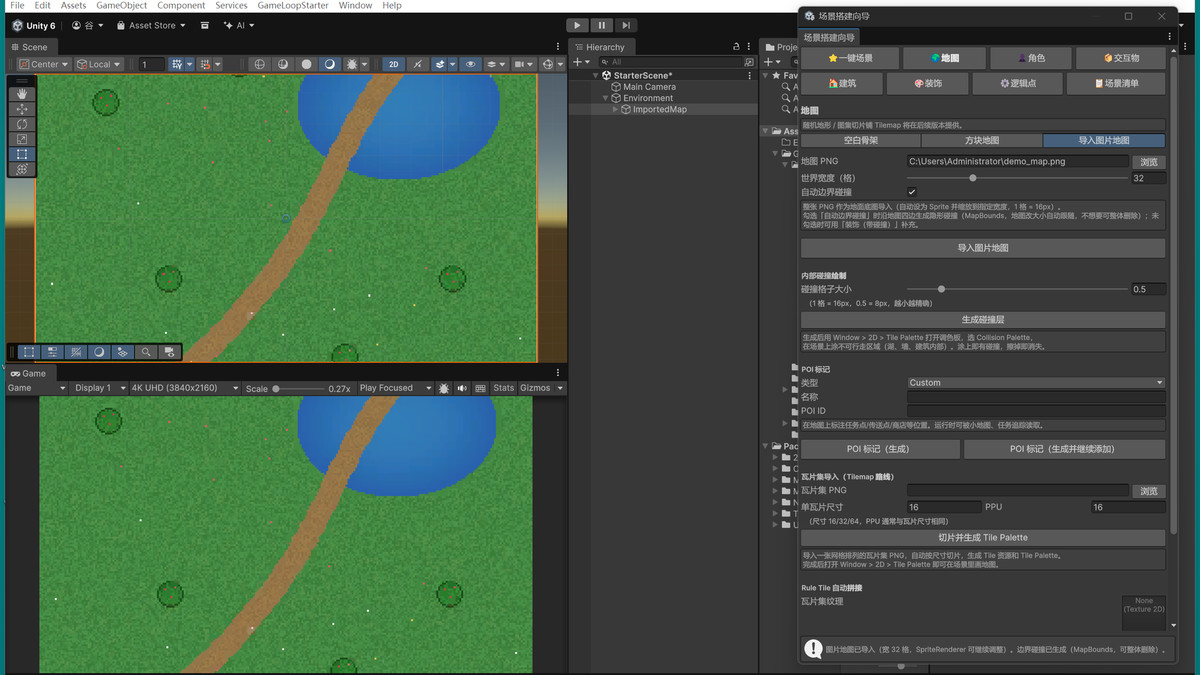Image resolution: width=1200 pixels, height=675 pixels.
Task: Toggle Stats in Game view
Action: click(503, 388)
